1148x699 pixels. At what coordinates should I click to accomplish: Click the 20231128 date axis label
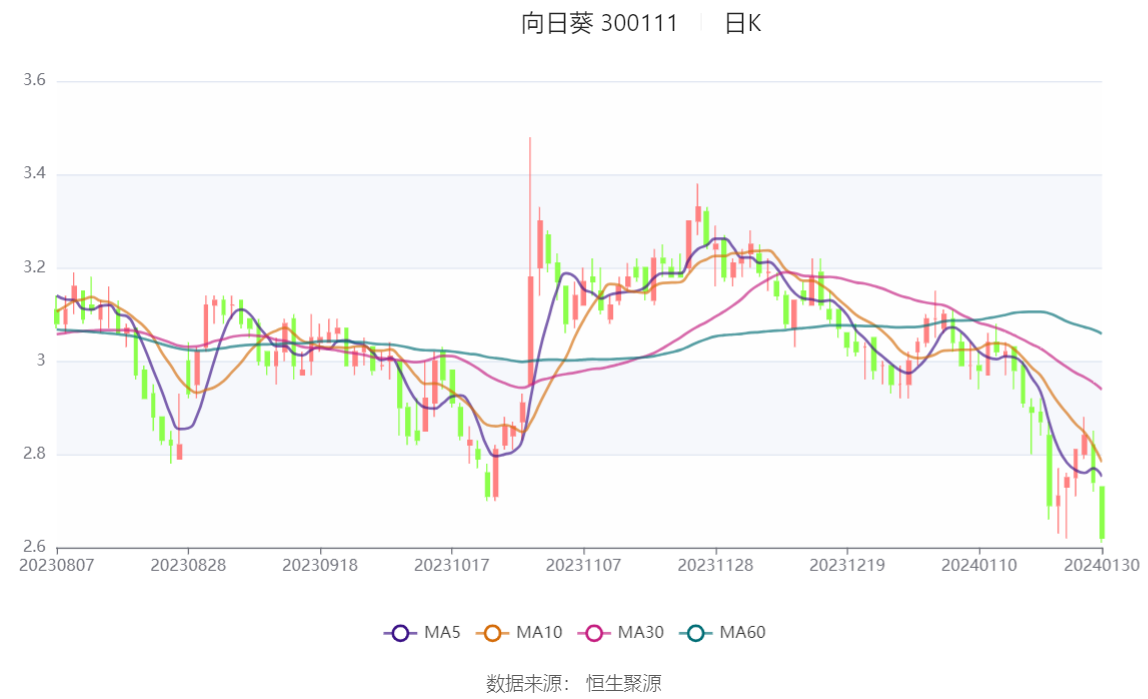(x=715, y=565)
